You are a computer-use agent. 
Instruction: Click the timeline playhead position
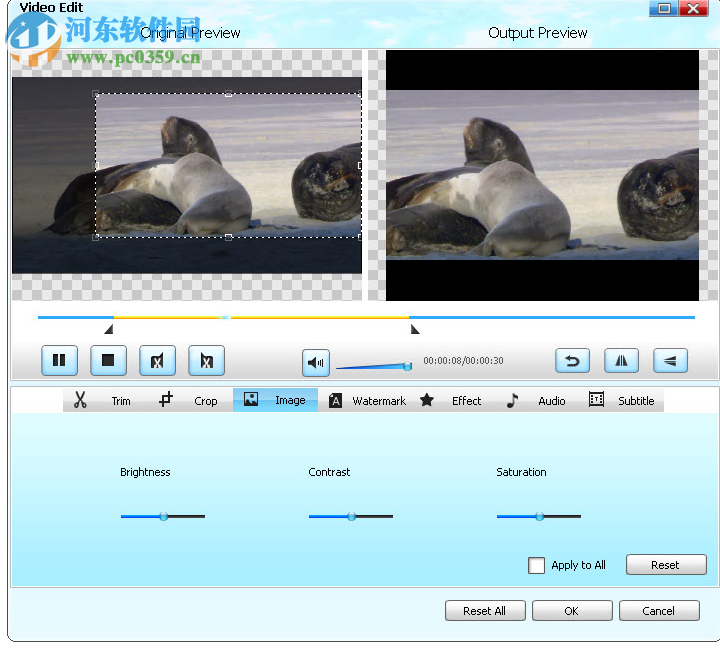[226, 317]
